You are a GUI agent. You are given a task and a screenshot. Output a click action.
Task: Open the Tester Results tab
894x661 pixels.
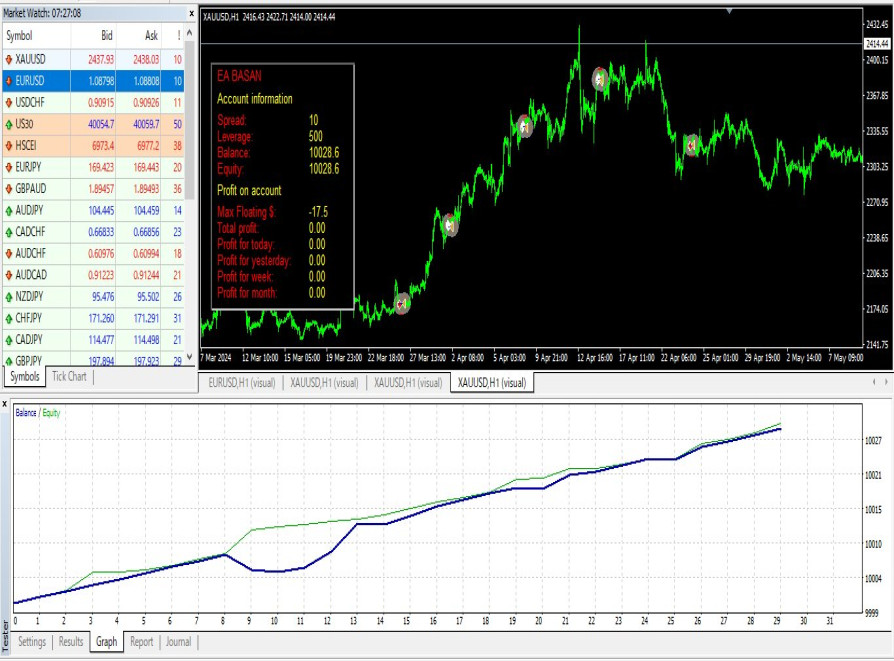click(x=71, y=642)
